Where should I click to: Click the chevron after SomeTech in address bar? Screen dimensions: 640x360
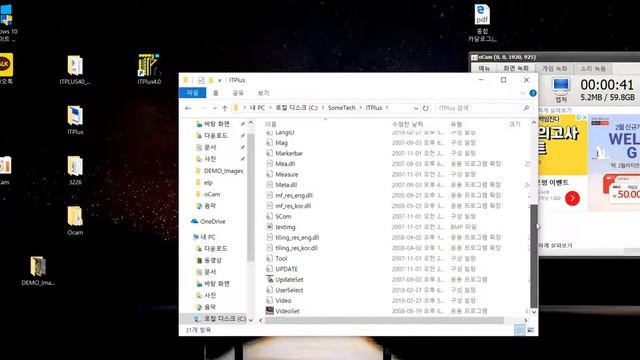(361, 108)
